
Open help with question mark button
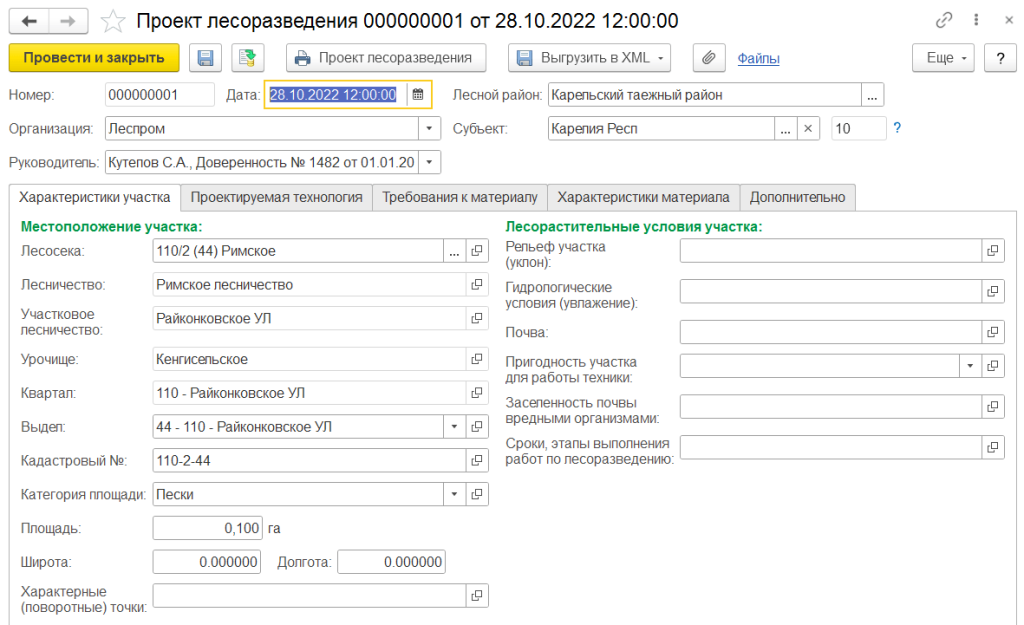pos(1000,58)
